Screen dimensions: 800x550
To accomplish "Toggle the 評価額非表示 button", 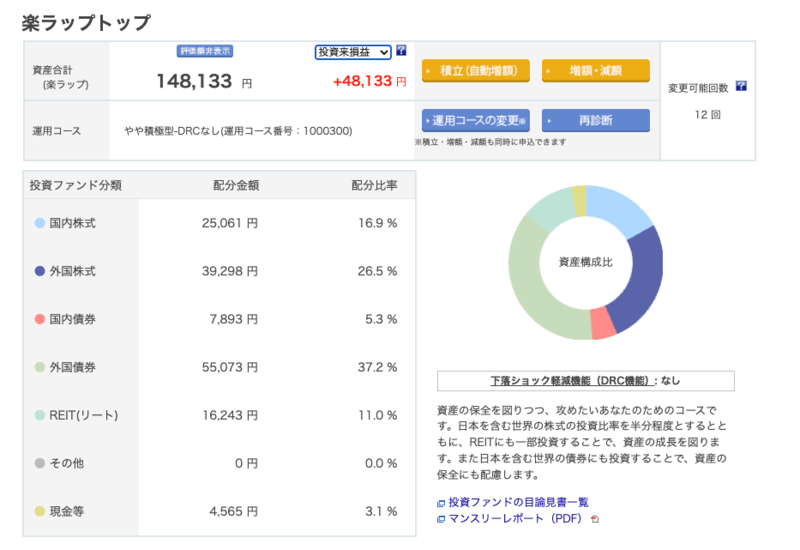I will (205, 51).
